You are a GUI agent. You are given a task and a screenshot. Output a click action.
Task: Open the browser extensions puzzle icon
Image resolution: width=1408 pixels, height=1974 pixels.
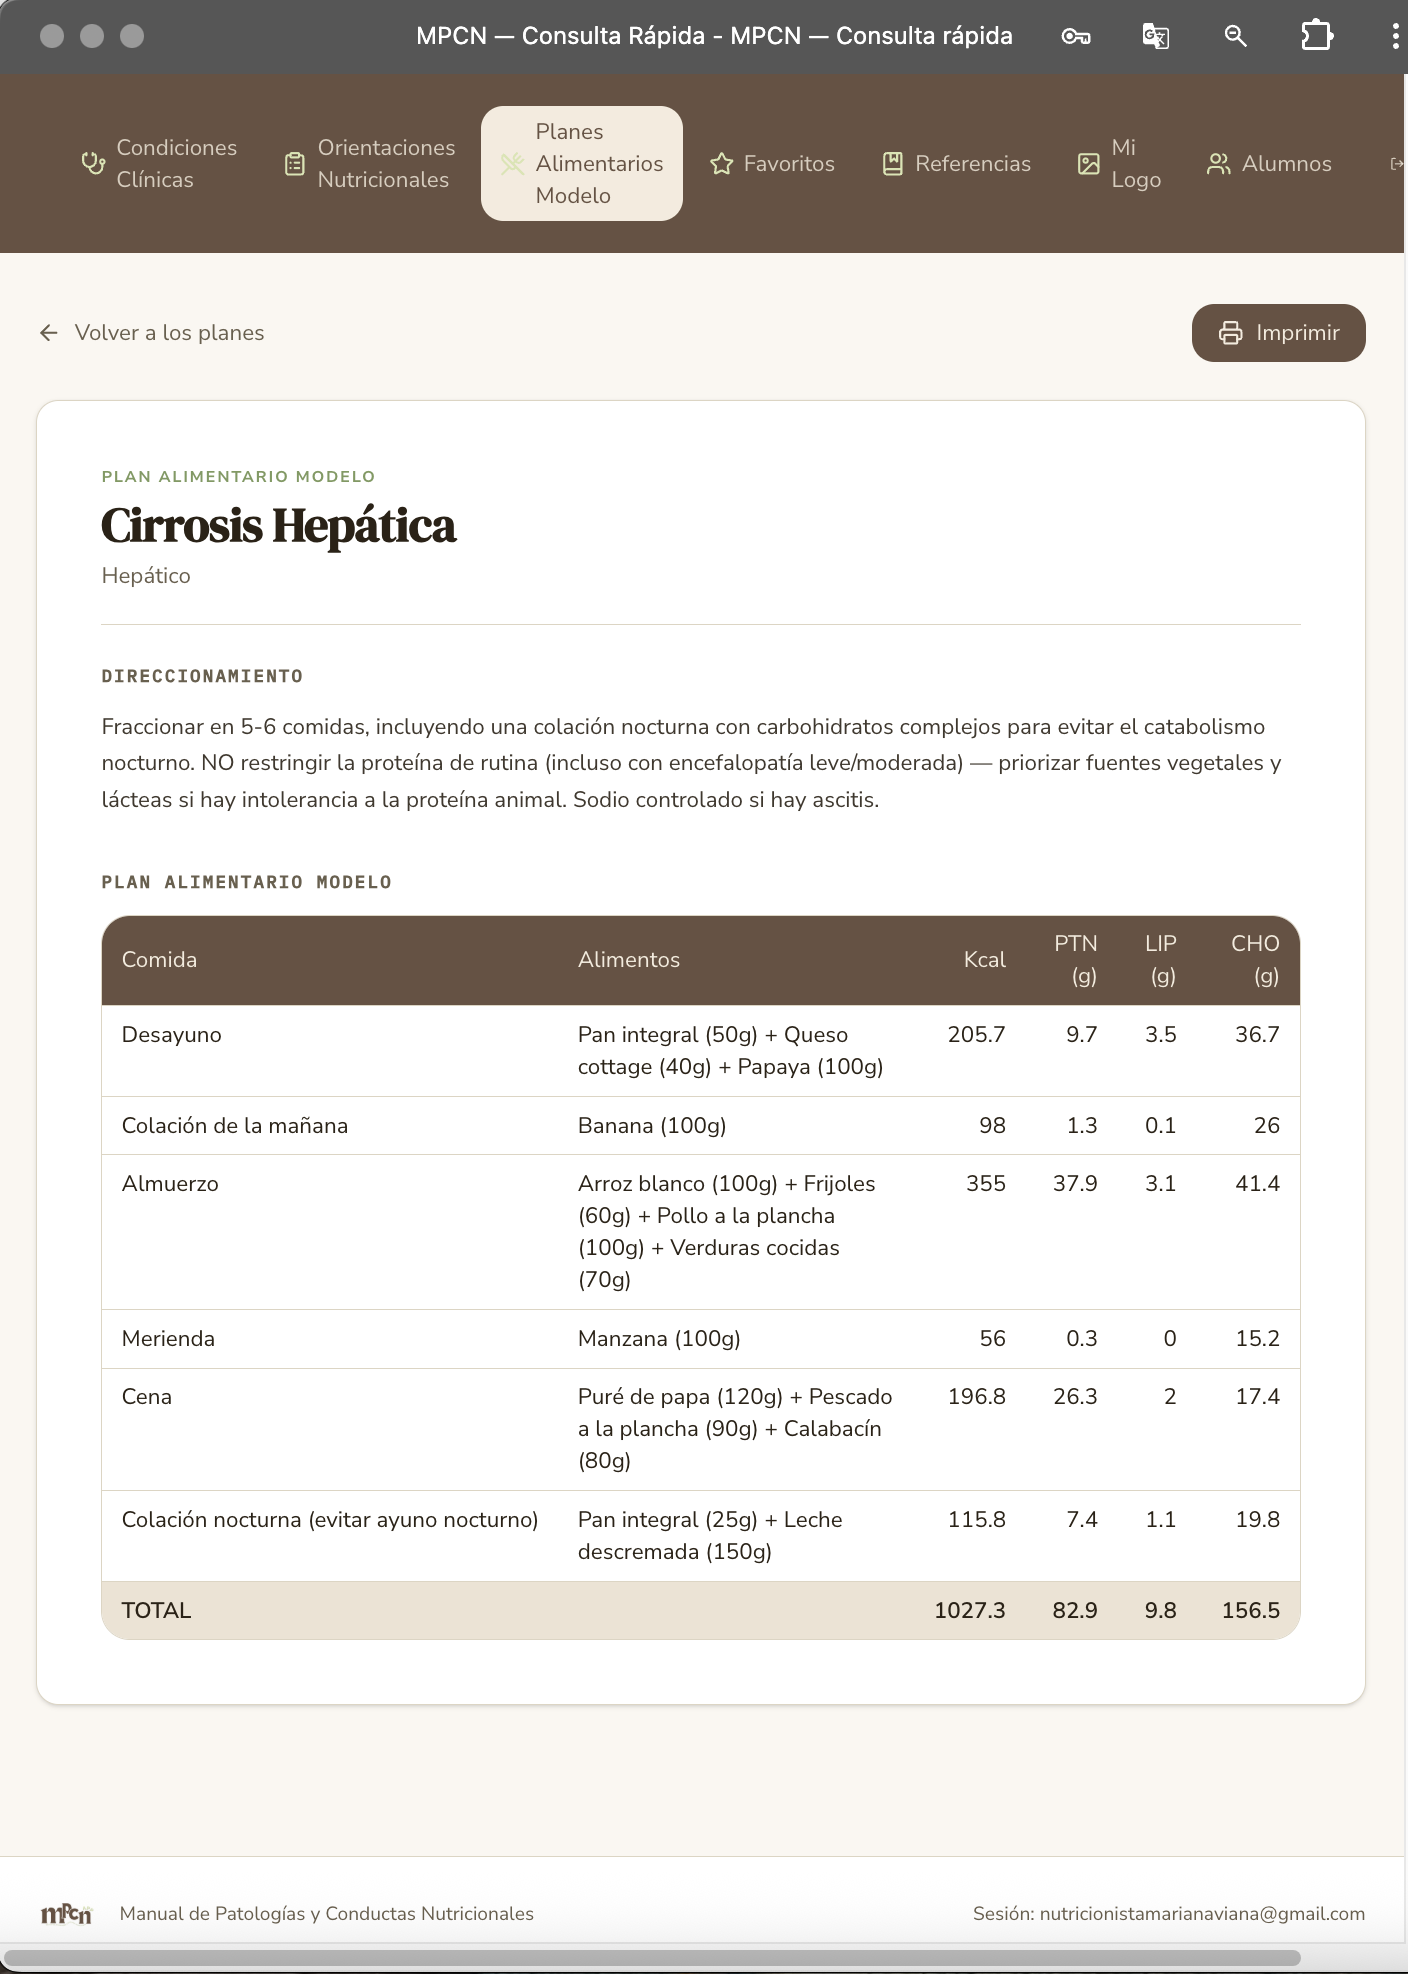(1317, 36)
